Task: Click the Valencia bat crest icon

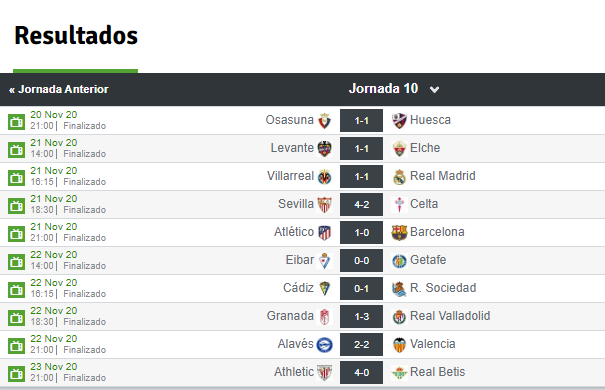Action: pos(399,344)
